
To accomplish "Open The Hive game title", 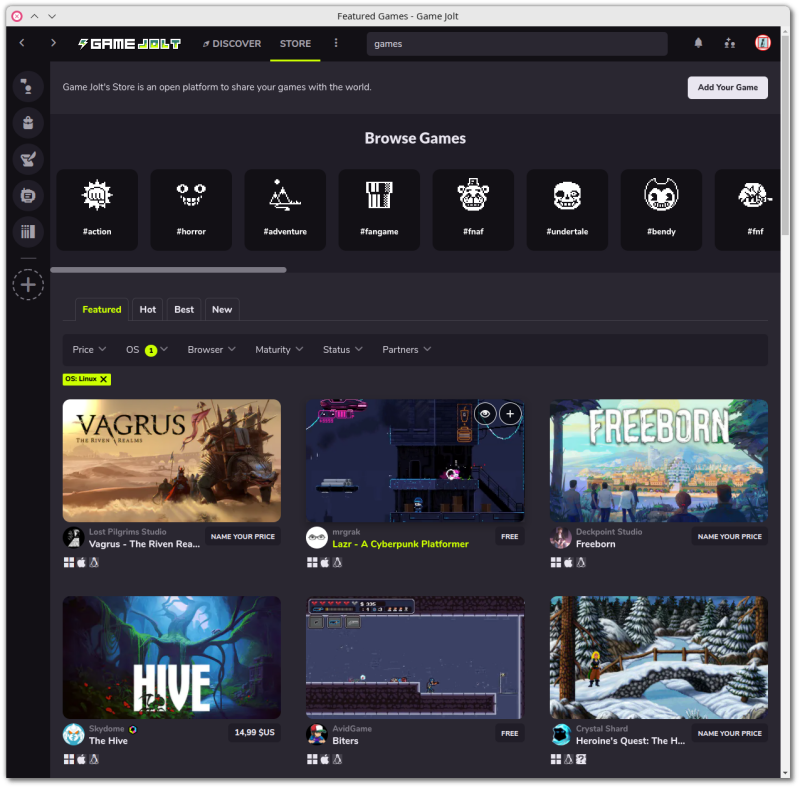I will coord(108,741).
